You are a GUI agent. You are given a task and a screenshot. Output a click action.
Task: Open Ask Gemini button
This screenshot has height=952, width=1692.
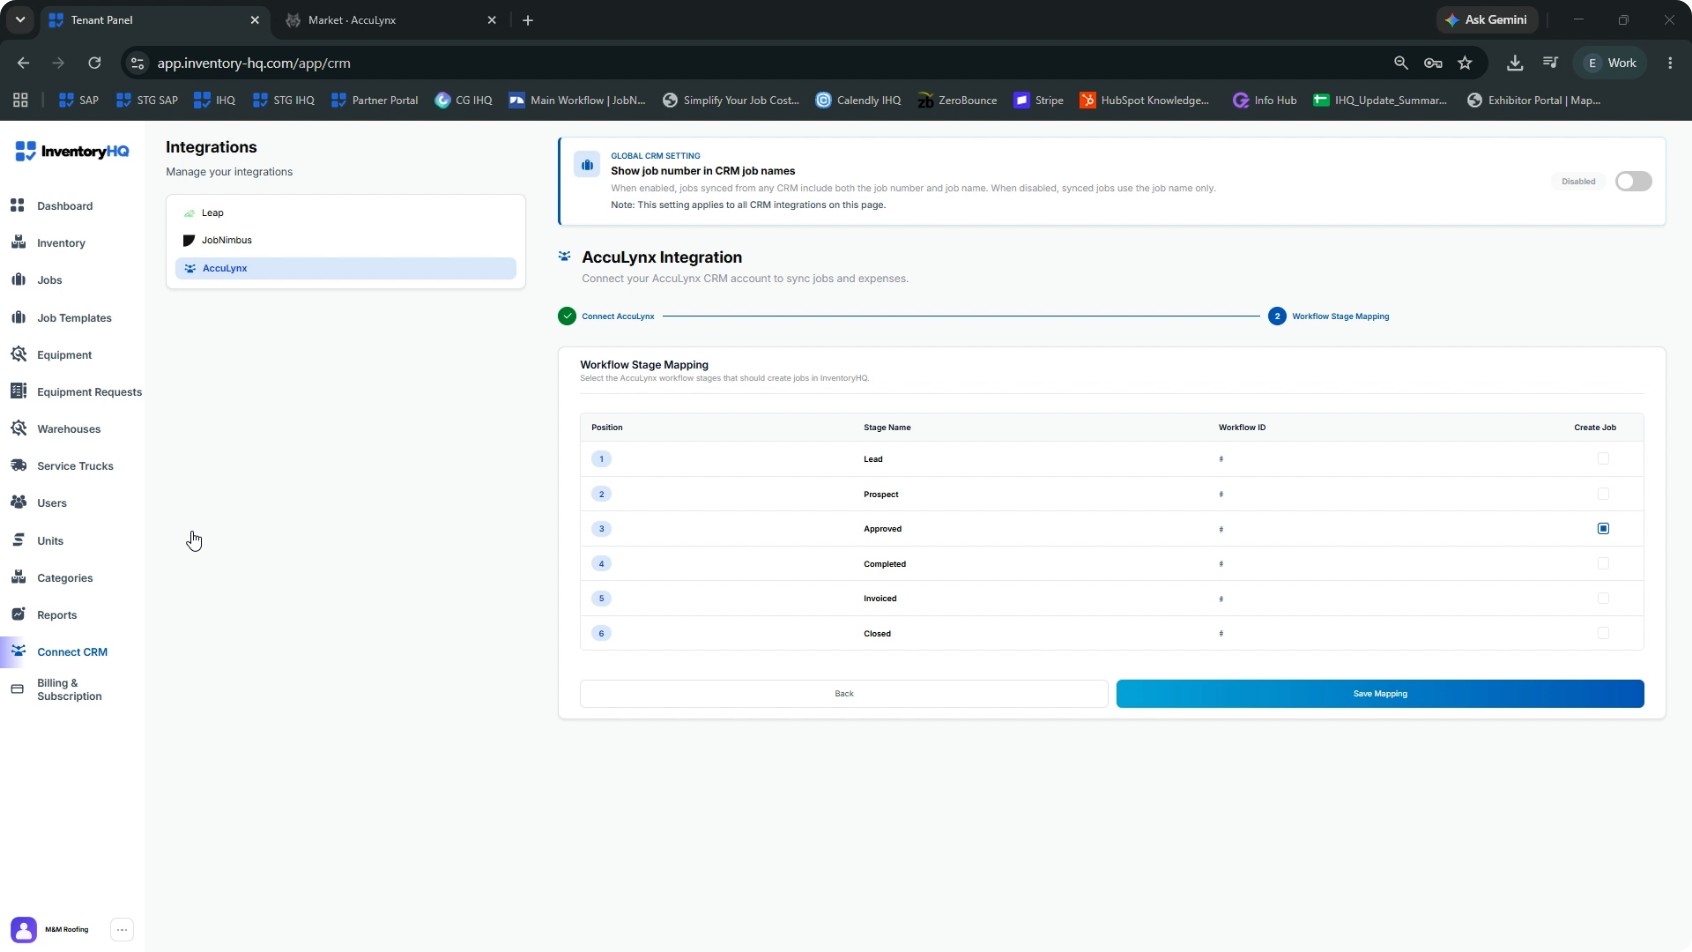tap(1487, 19)
